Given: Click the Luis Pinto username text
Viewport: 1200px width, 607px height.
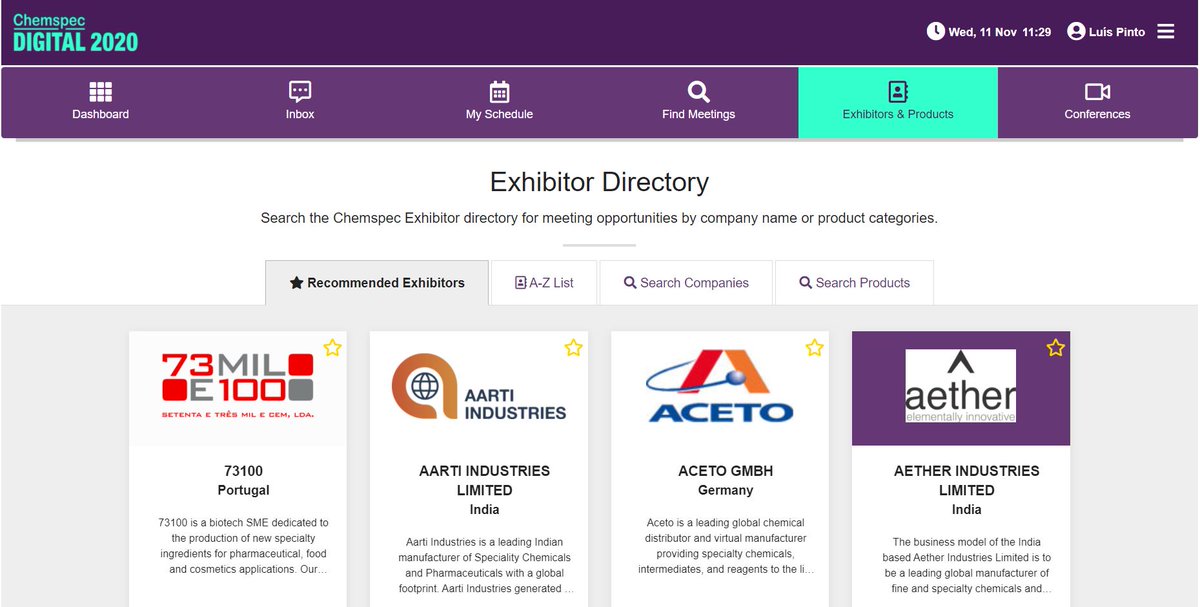Looking at the screenshot, I should tap(1117, 32).
